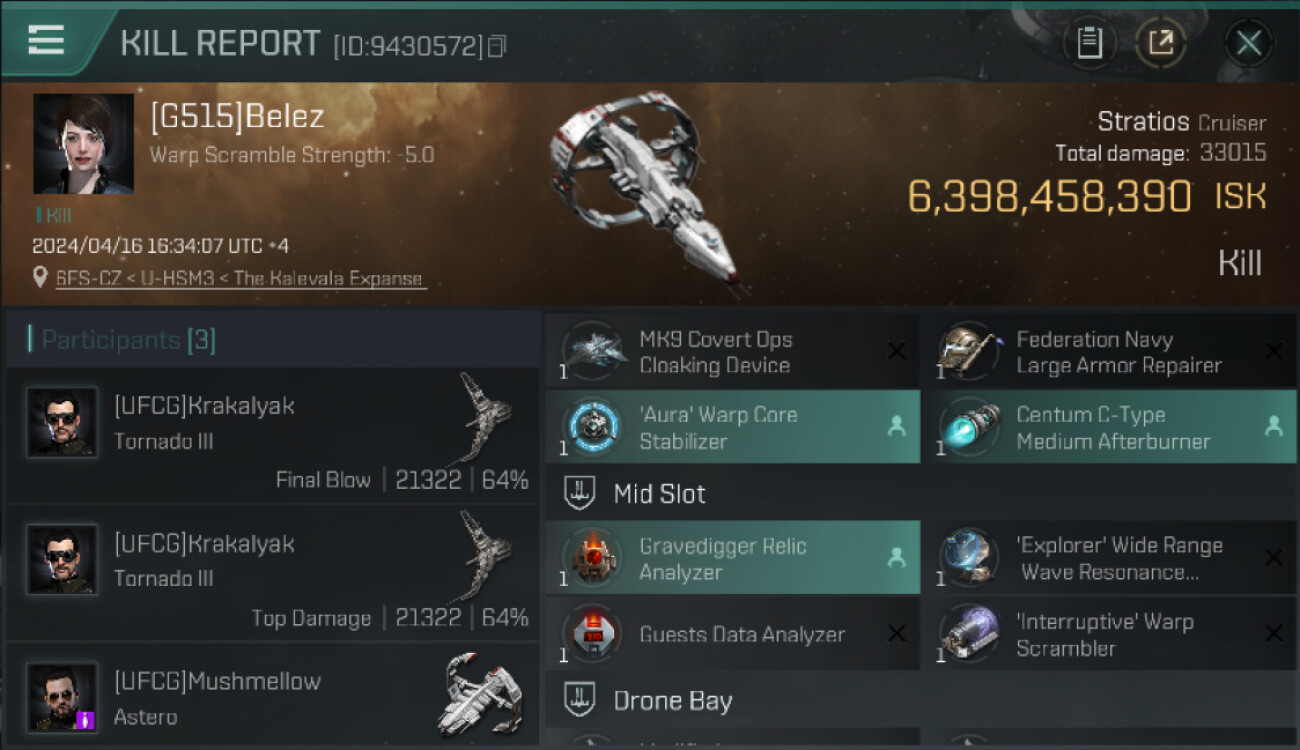The height and width of the screenshot is (750, 1300).
Task: Click the Federation Navy Large Armor Repairer icon
Action: 968,352
